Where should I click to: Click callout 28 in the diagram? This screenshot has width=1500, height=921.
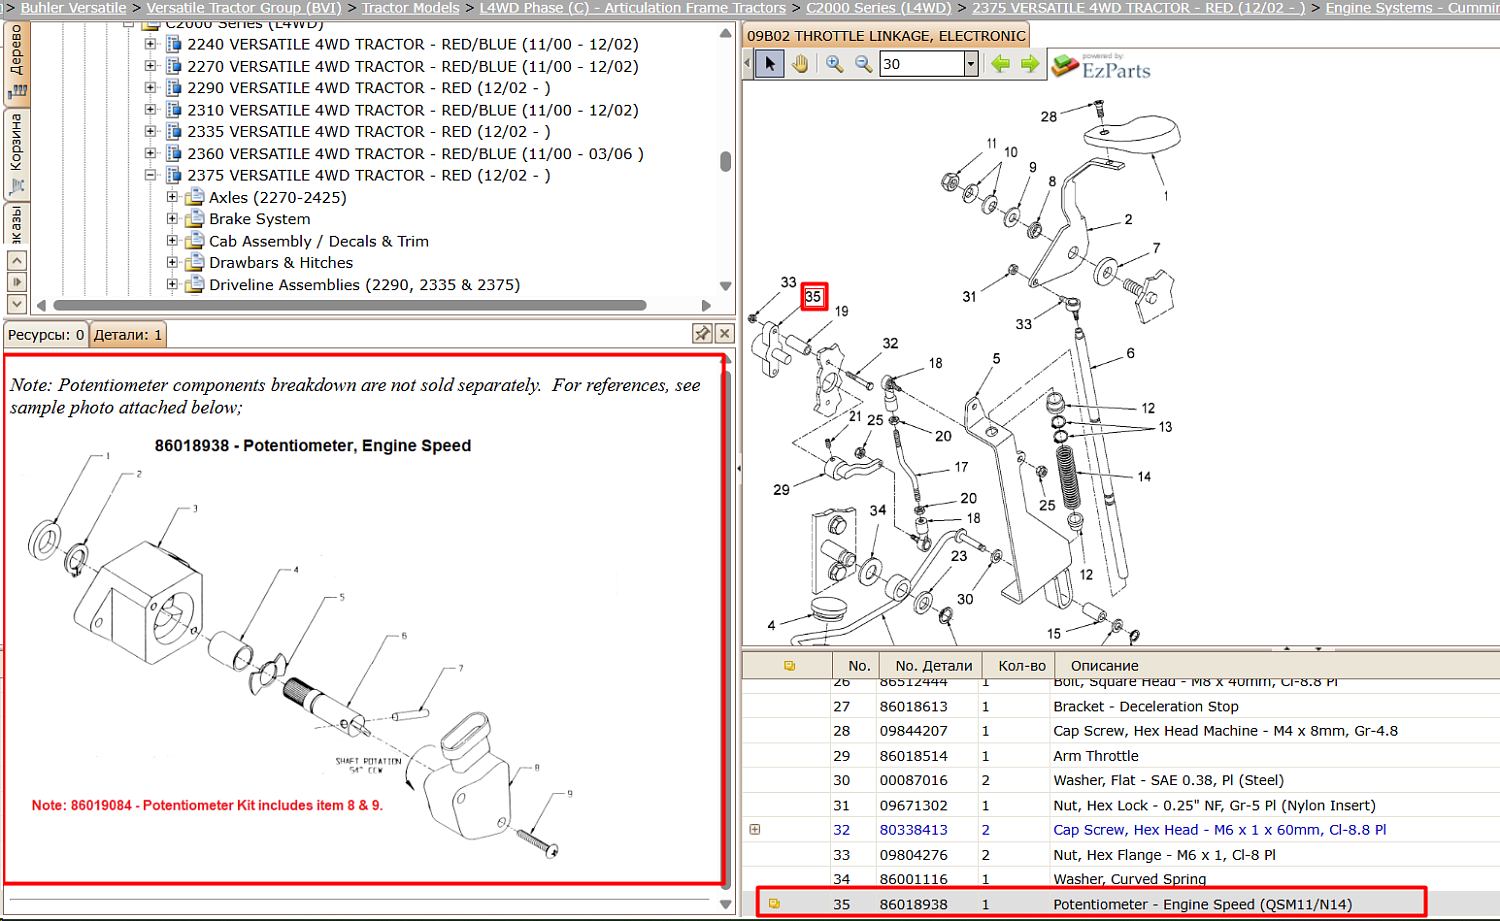[1048, 117]
